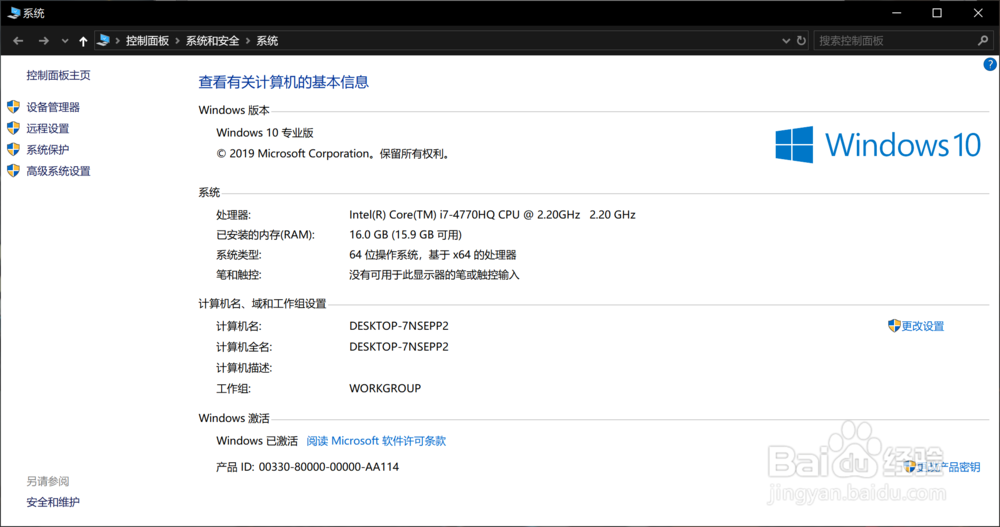Minimize the 系统 window
The width and height of the screenshot is (1000, 527).
coord(897,13)
